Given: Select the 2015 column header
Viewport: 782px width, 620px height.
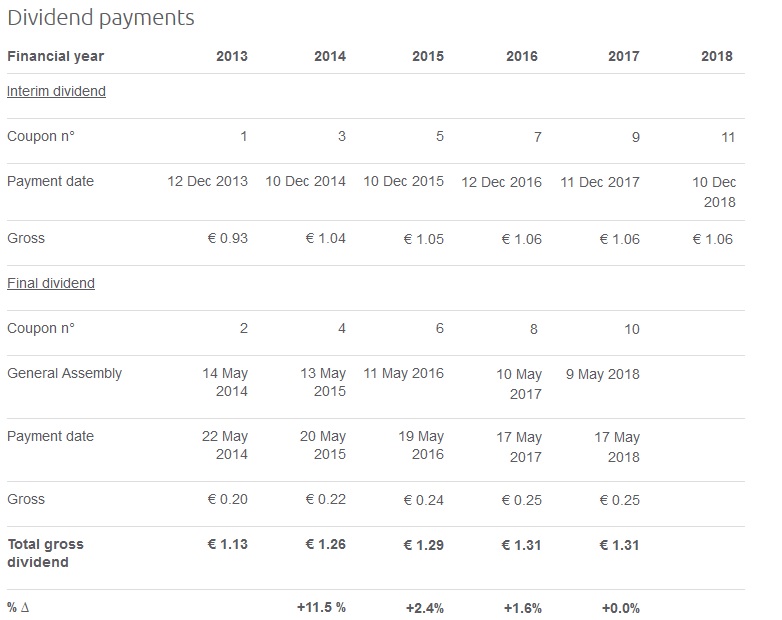Looking at the screenshot, I should pos(427,56).
